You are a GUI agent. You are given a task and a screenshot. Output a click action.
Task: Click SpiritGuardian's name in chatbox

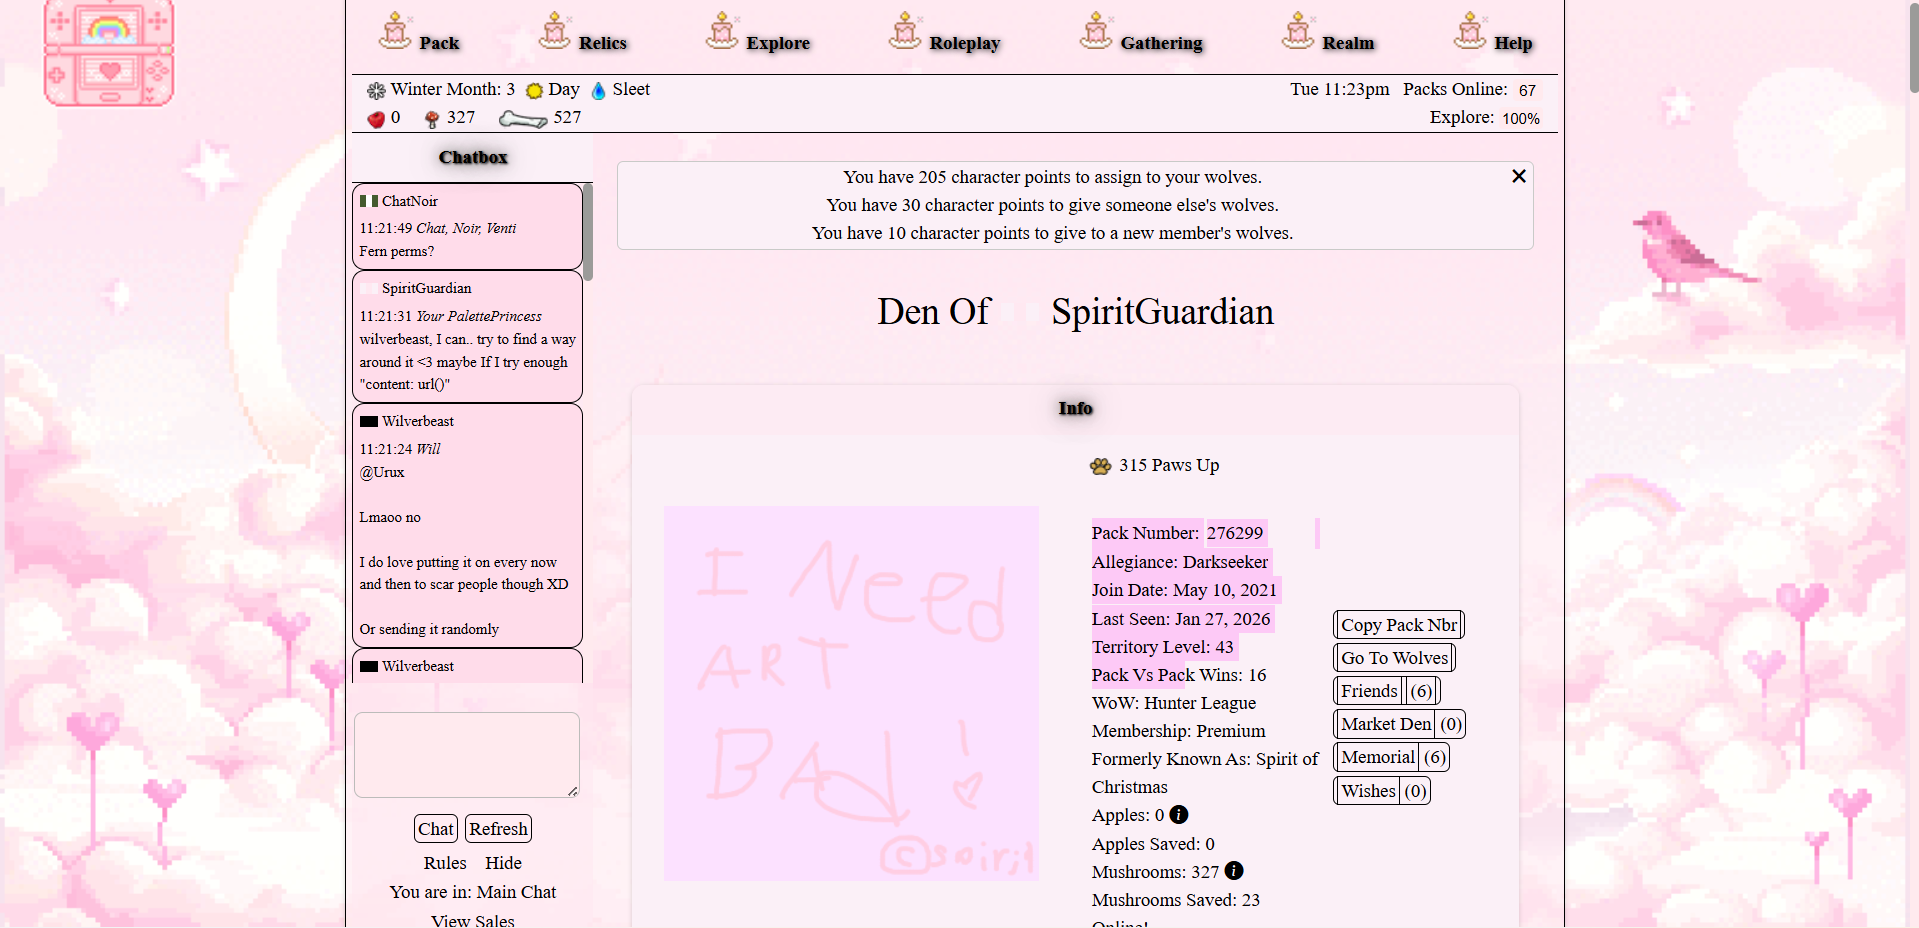coord(427,288)
